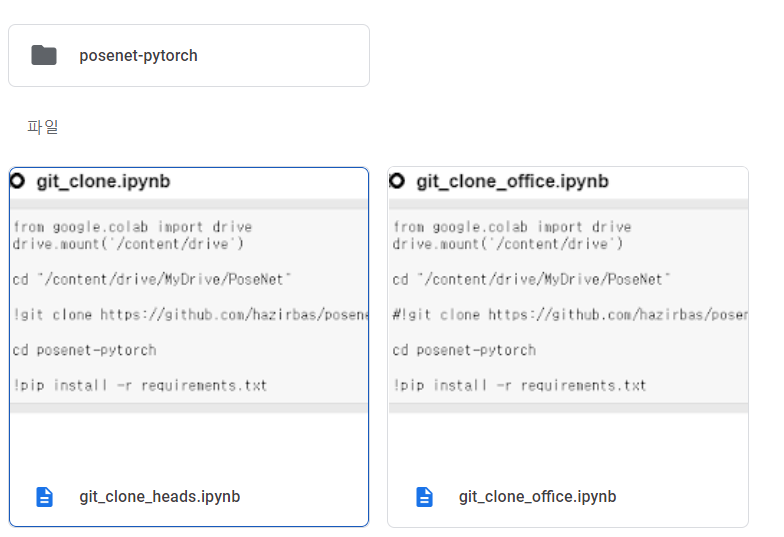Click Colab logo in git_clone.ipynb preview header

17,181
